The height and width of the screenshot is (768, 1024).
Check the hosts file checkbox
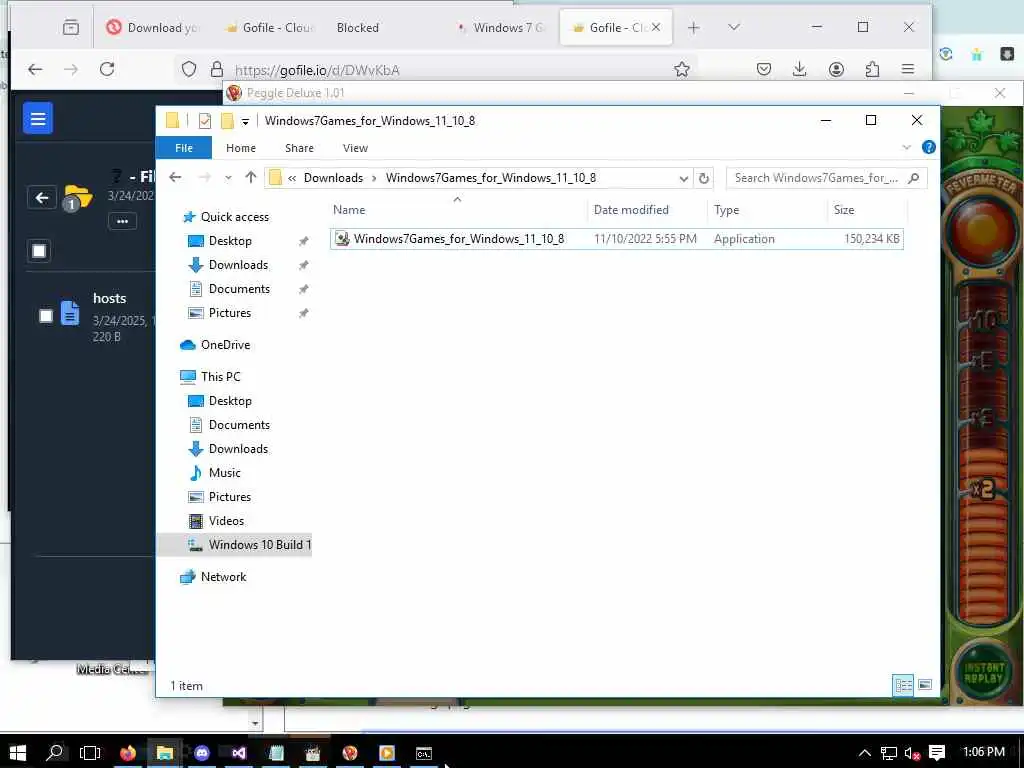(46, 316)
